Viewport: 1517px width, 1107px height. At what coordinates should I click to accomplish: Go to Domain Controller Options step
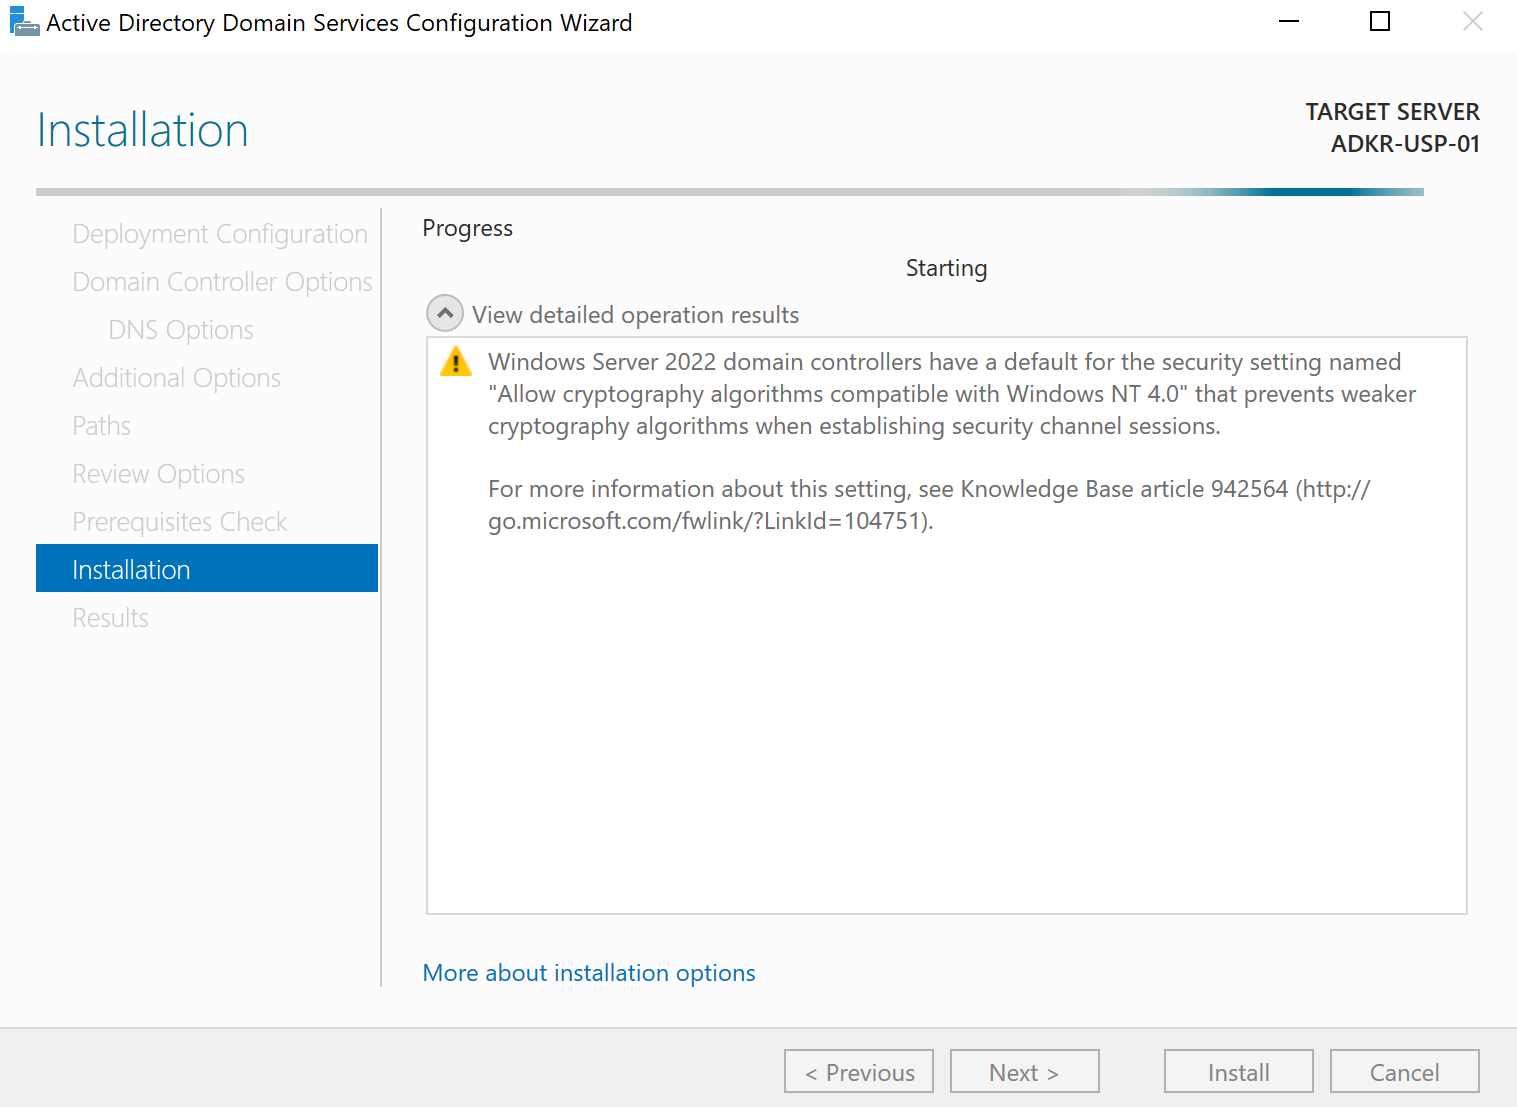point(222,282)
